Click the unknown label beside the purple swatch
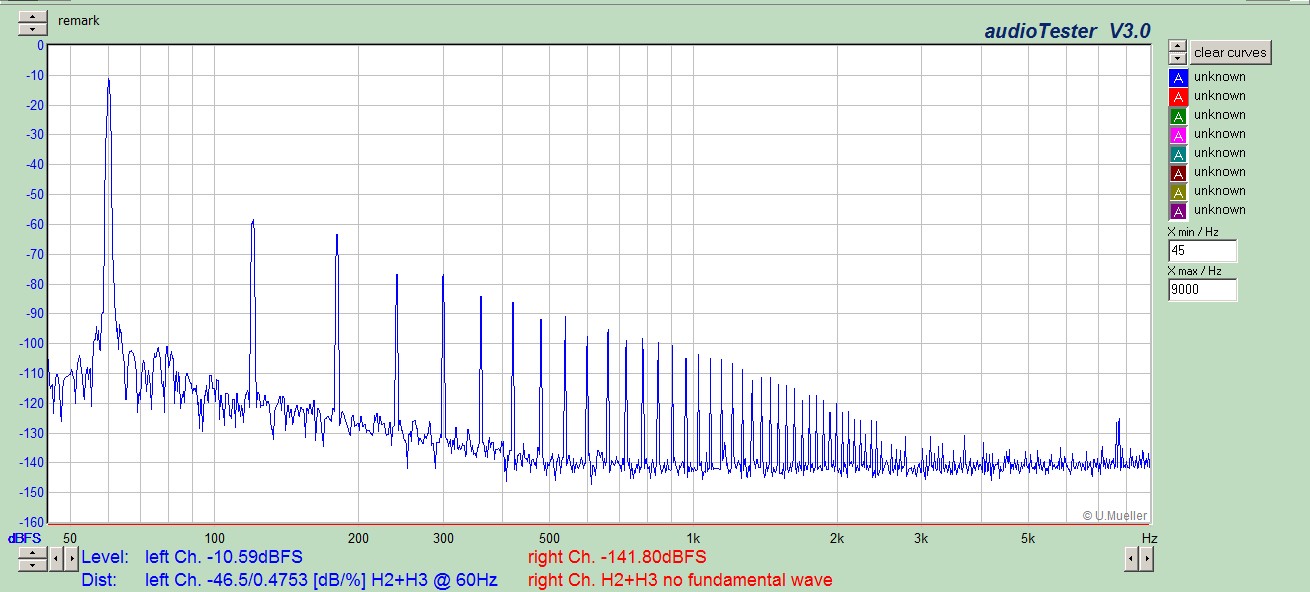 pos(1219,210)
